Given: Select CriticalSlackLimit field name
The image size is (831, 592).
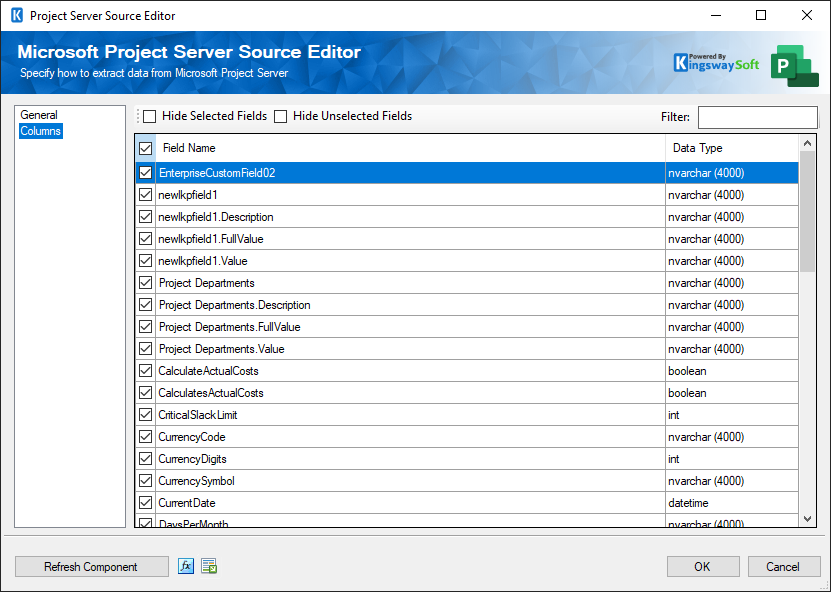Looking at the screenshot, I should tap(410, 415).
